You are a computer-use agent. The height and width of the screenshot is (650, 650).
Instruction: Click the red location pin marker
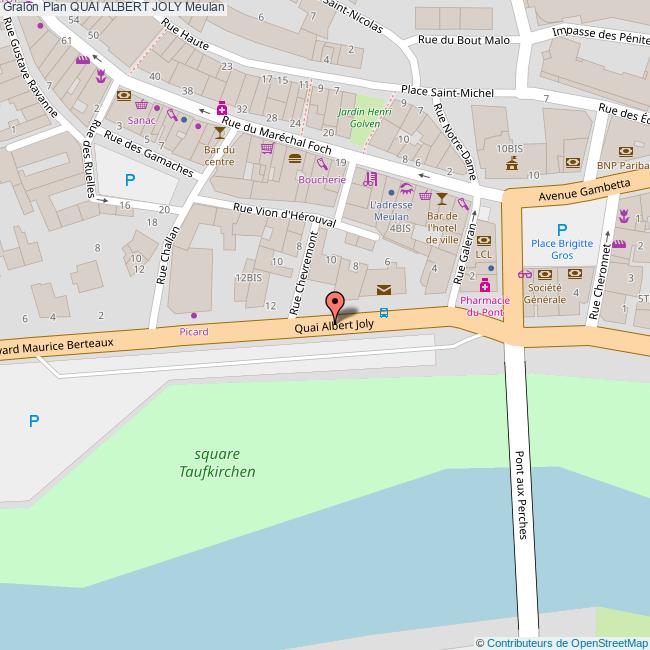(x=335, y=307)
